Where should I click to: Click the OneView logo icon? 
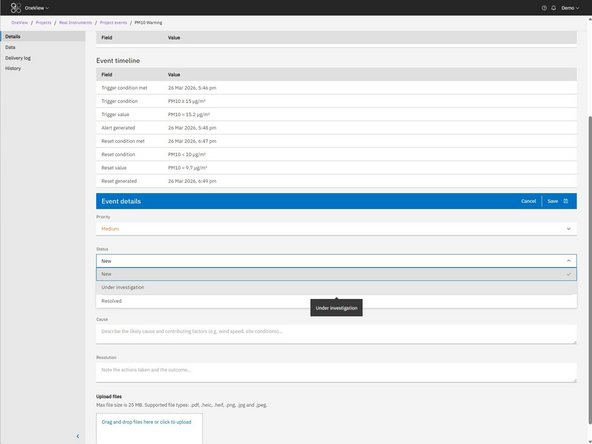tap(16, 8)
